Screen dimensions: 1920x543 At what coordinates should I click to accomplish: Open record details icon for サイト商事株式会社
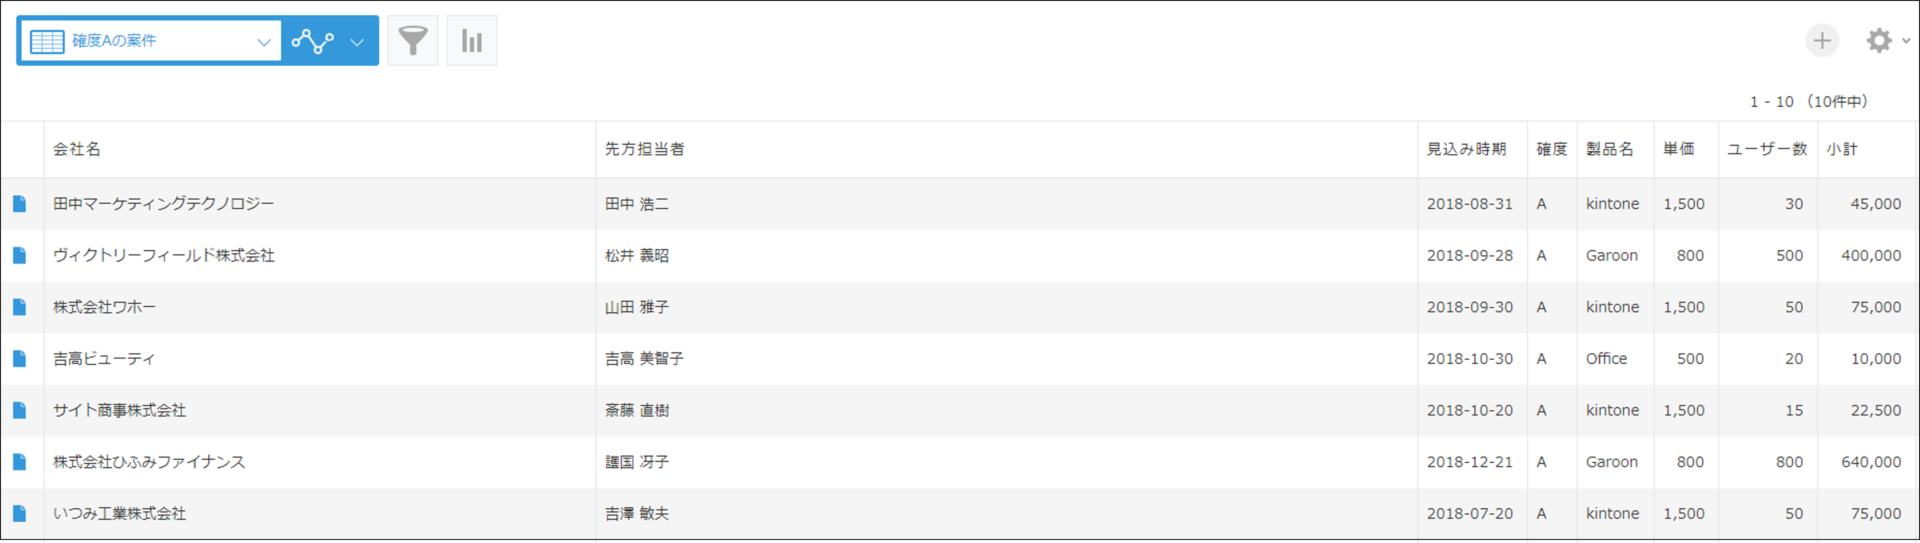point(19,410)
